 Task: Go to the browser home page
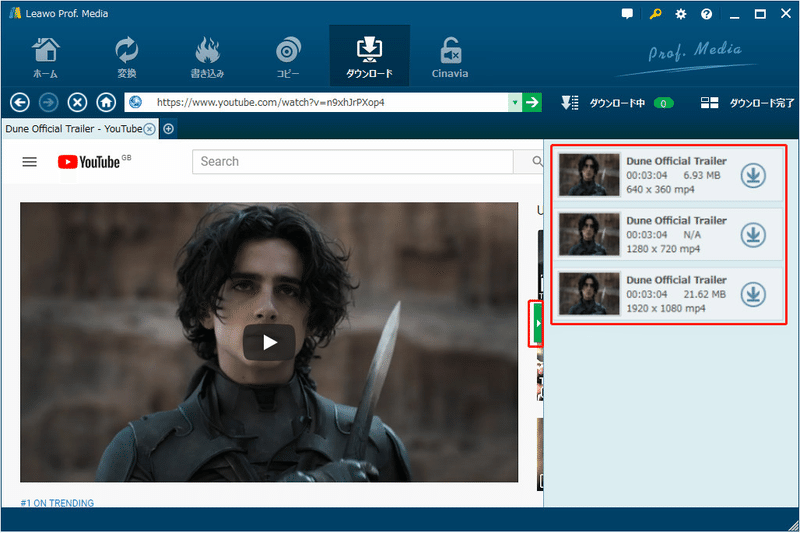point(106,103)
